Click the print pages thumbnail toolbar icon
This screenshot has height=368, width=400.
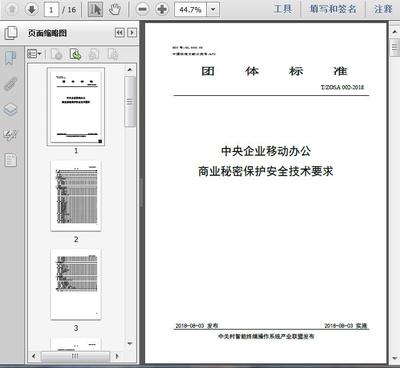pyautogui.click(x=94, y=54)
